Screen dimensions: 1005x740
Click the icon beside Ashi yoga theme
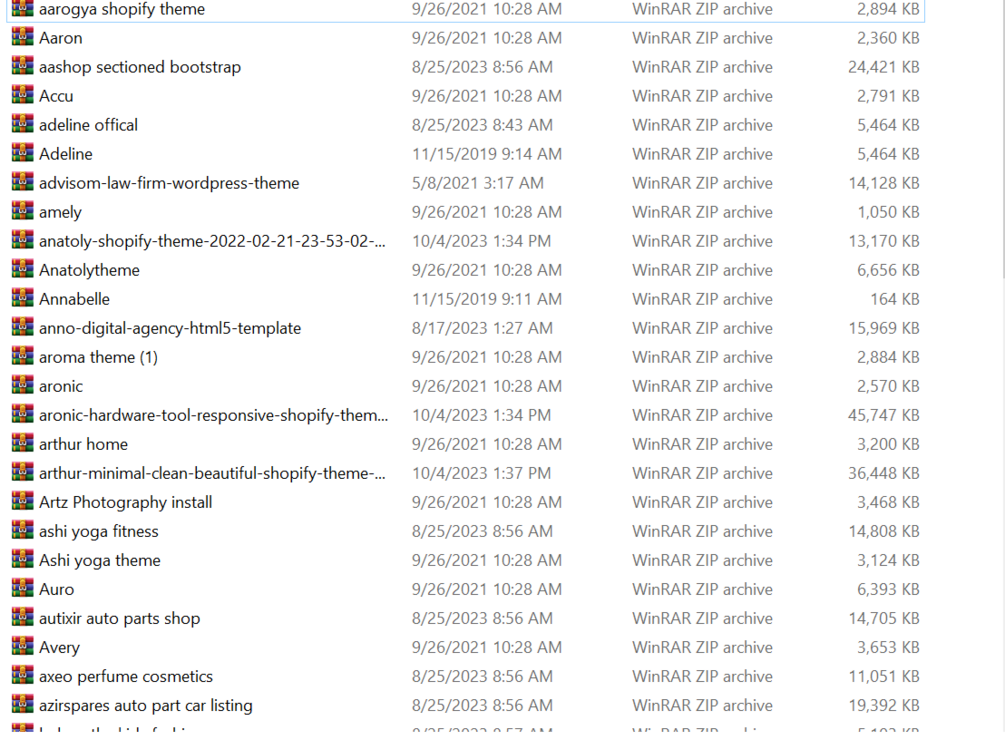[x=22, y=559]
